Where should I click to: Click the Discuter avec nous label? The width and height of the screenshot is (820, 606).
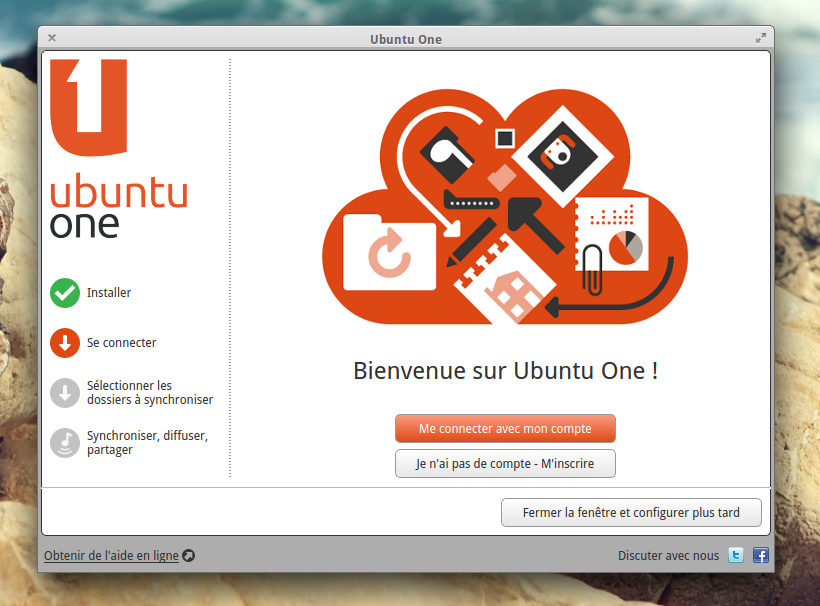click(668, 556)
